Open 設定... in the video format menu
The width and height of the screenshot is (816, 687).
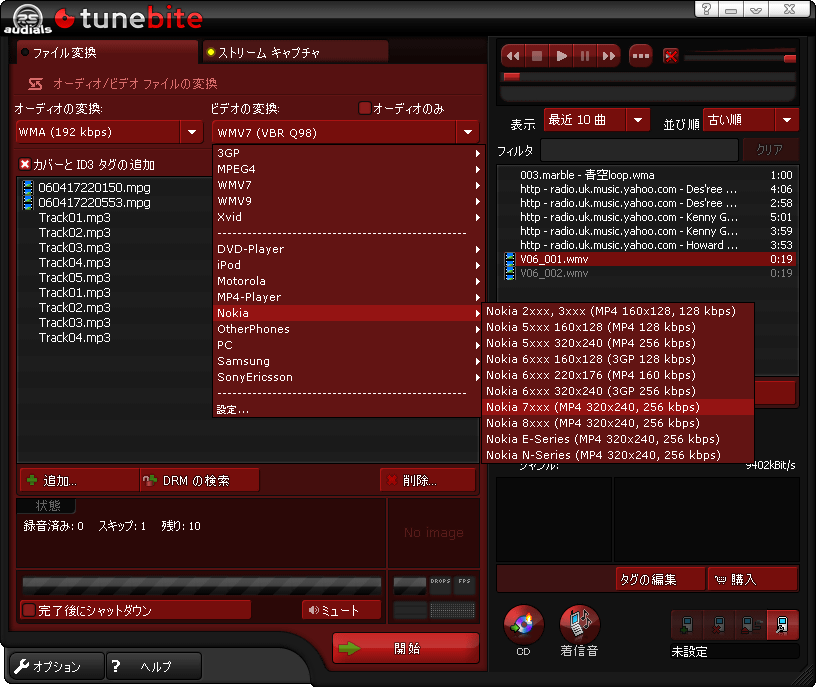(348, 410)
